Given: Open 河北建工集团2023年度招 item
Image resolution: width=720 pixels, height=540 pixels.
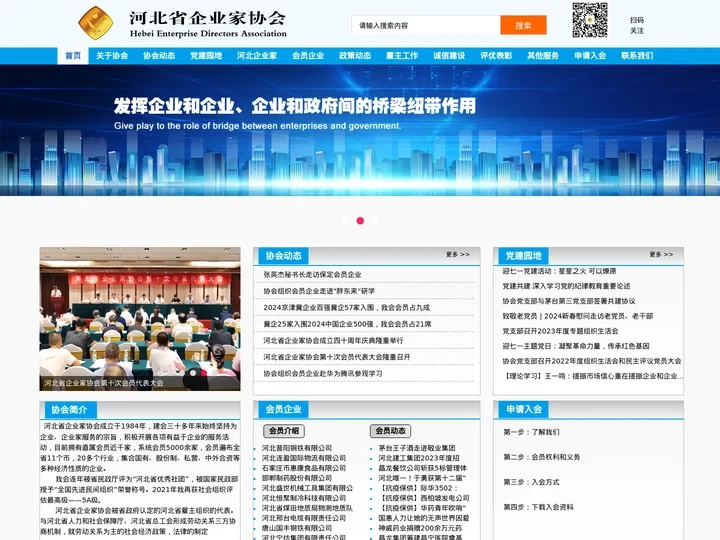Looking at the screenshot, I should (x=419, y=458).
